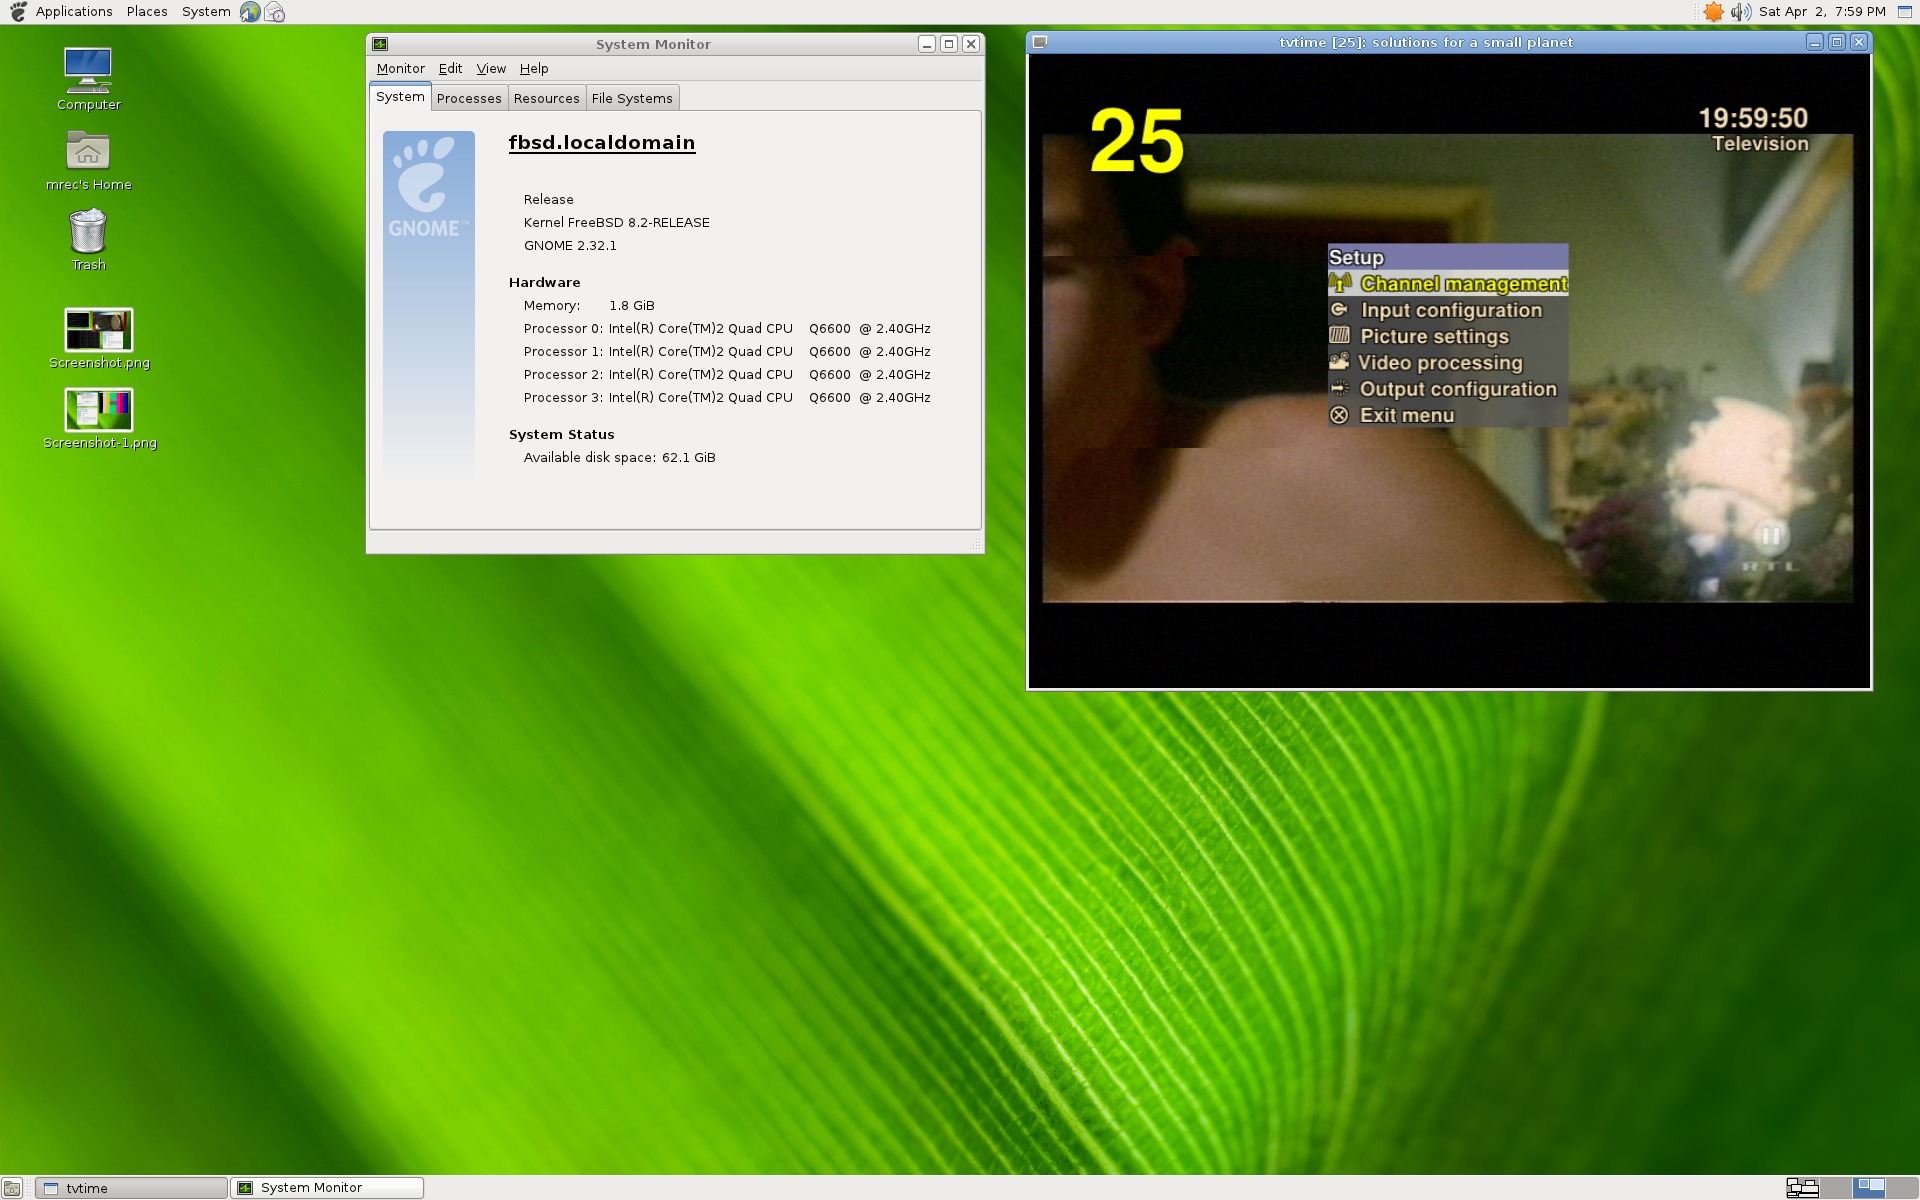Click the GNOME foot icon in top panel
Image resolution: width=1920 pixels, height=1200 pixels.
point(18,12)
